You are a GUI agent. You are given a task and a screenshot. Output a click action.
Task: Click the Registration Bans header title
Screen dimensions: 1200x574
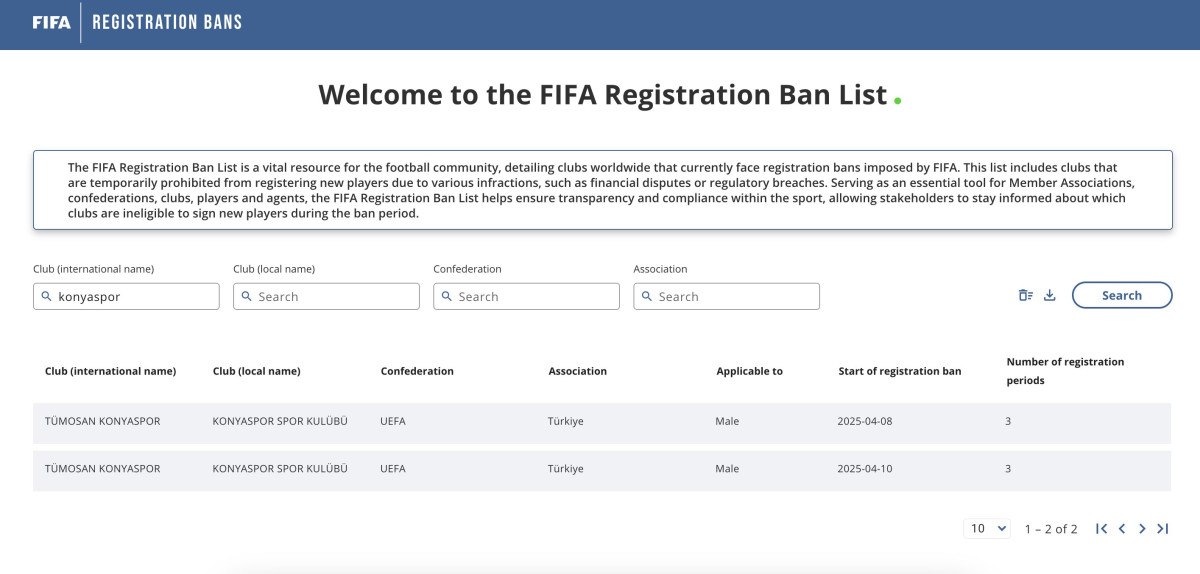pyautogui.click(x=167, y=23)
